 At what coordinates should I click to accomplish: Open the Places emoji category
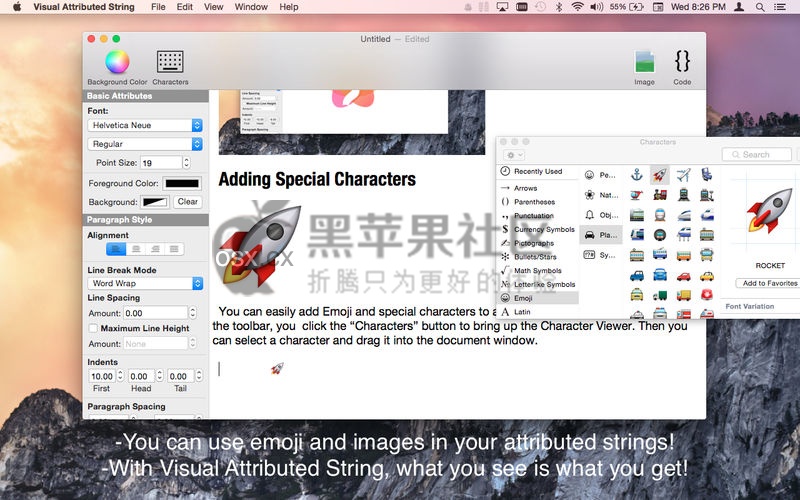coord(601,235)
